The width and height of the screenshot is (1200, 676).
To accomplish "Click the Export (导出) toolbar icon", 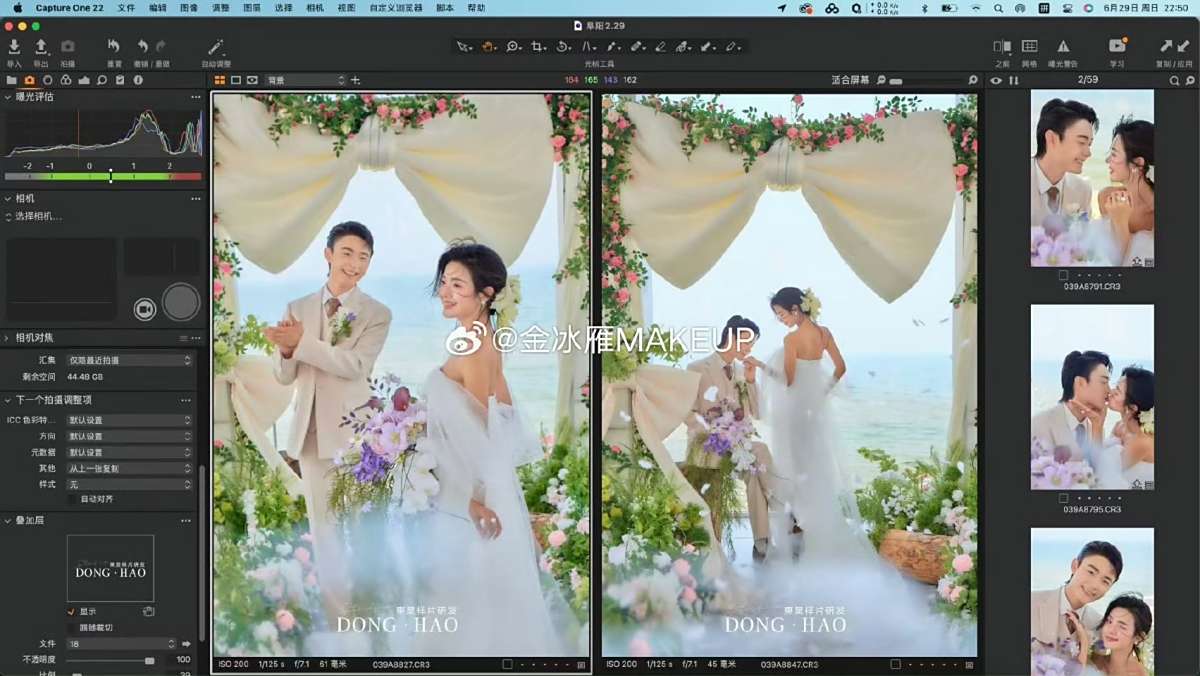I will 41,47.
